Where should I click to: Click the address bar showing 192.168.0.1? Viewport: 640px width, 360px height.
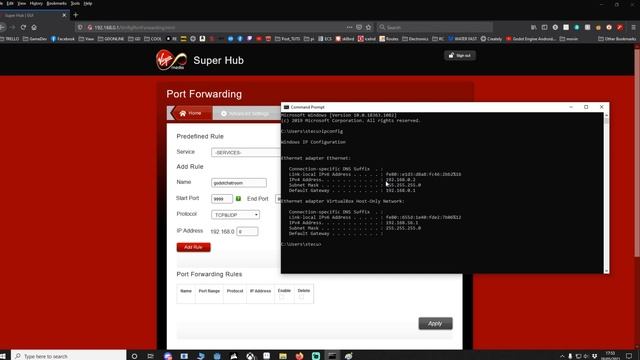tap(212, 27)
